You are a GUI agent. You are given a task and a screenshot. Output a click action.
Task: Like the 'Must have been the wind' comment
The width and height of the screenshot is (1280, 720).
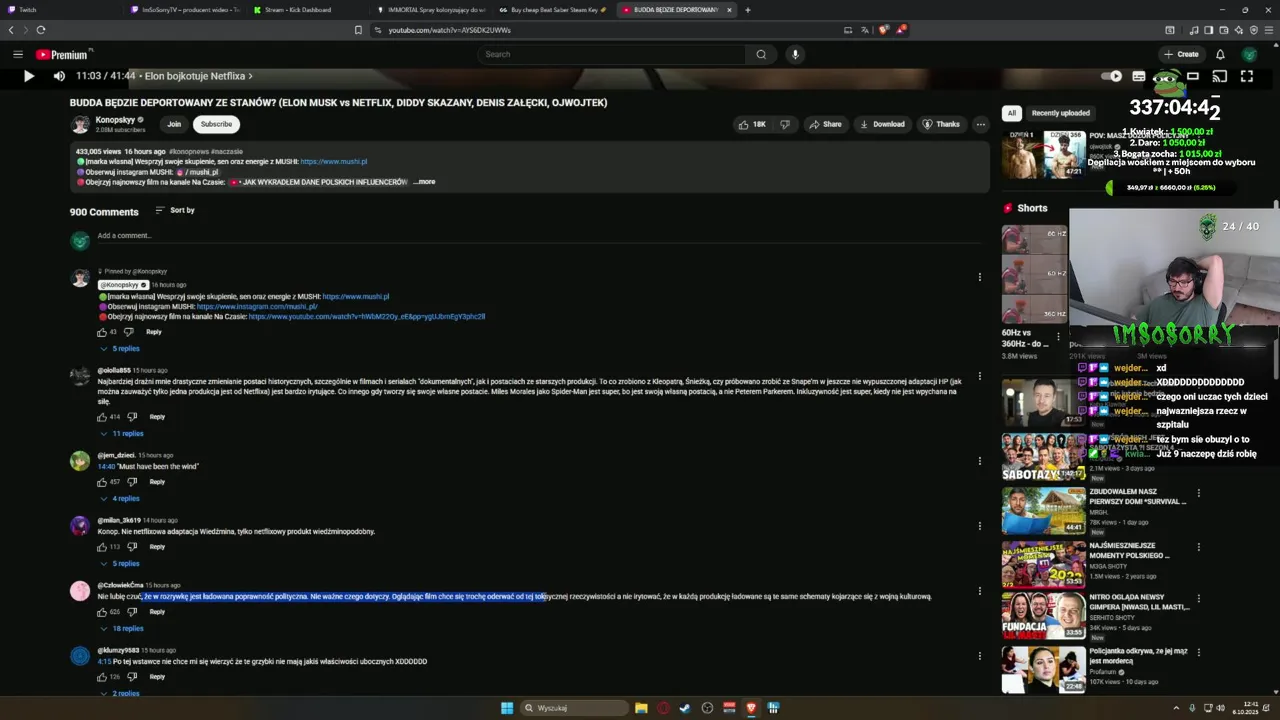click(102, 481)
